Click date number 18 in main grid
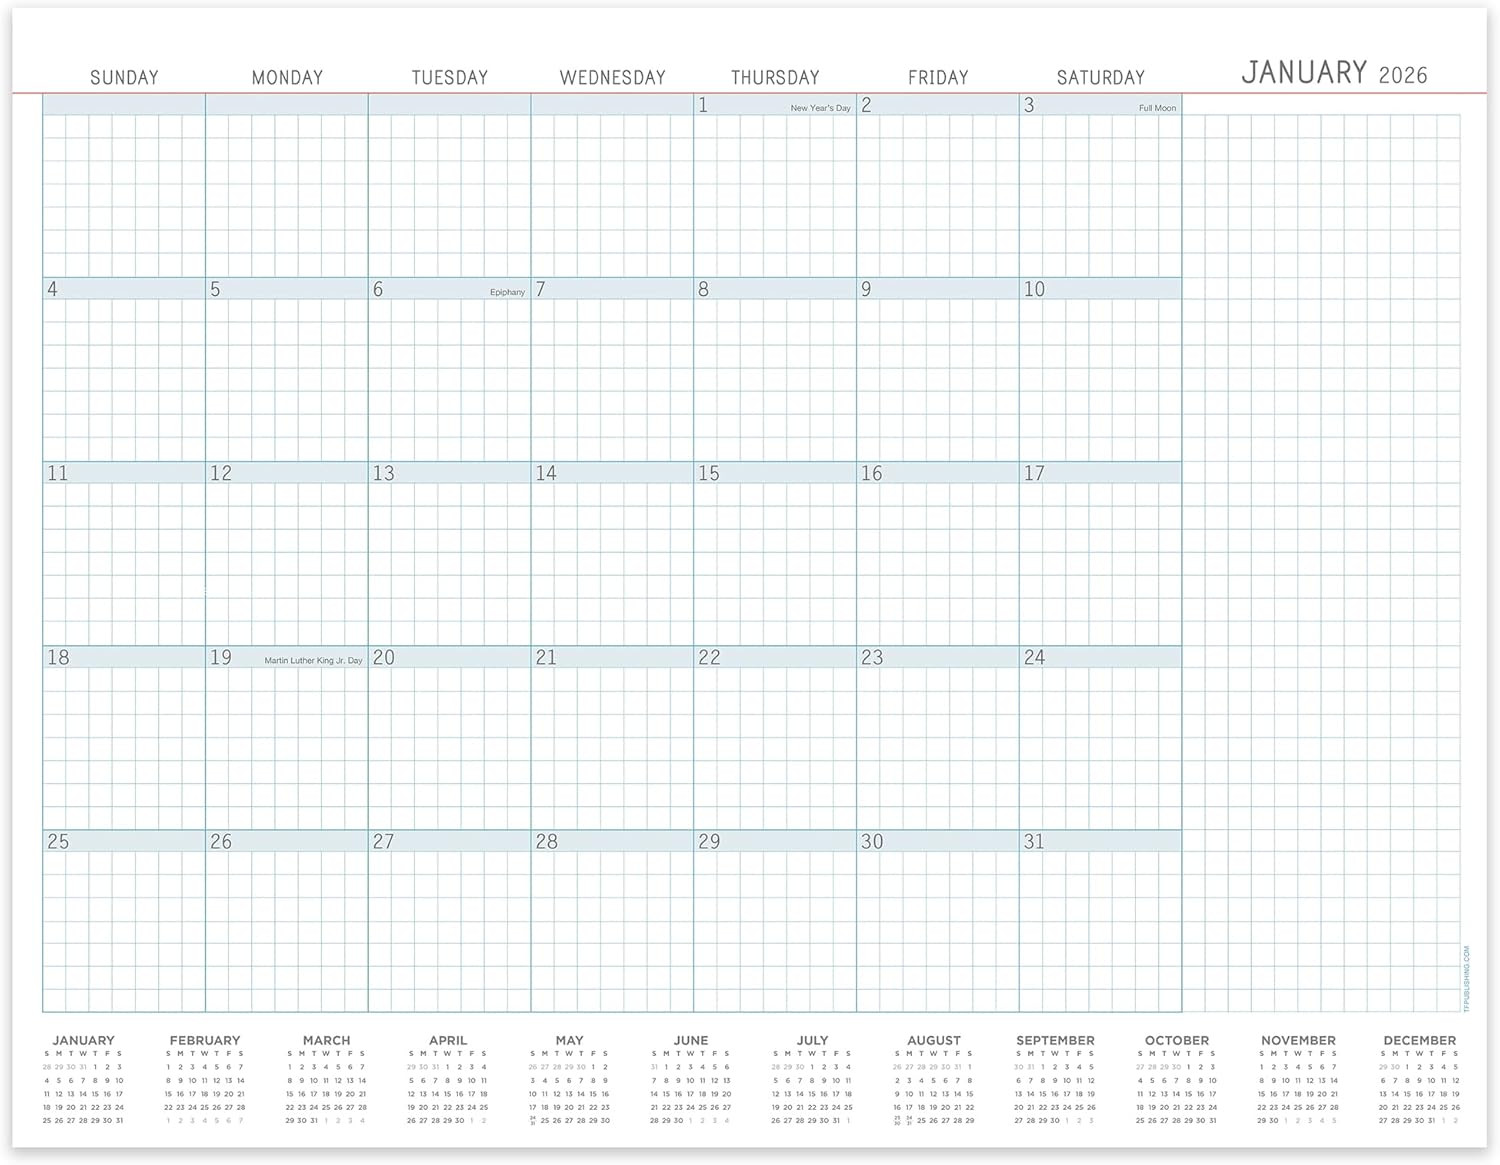Viewport: 1500px width, 1165px height. click(x=59, y=657)
